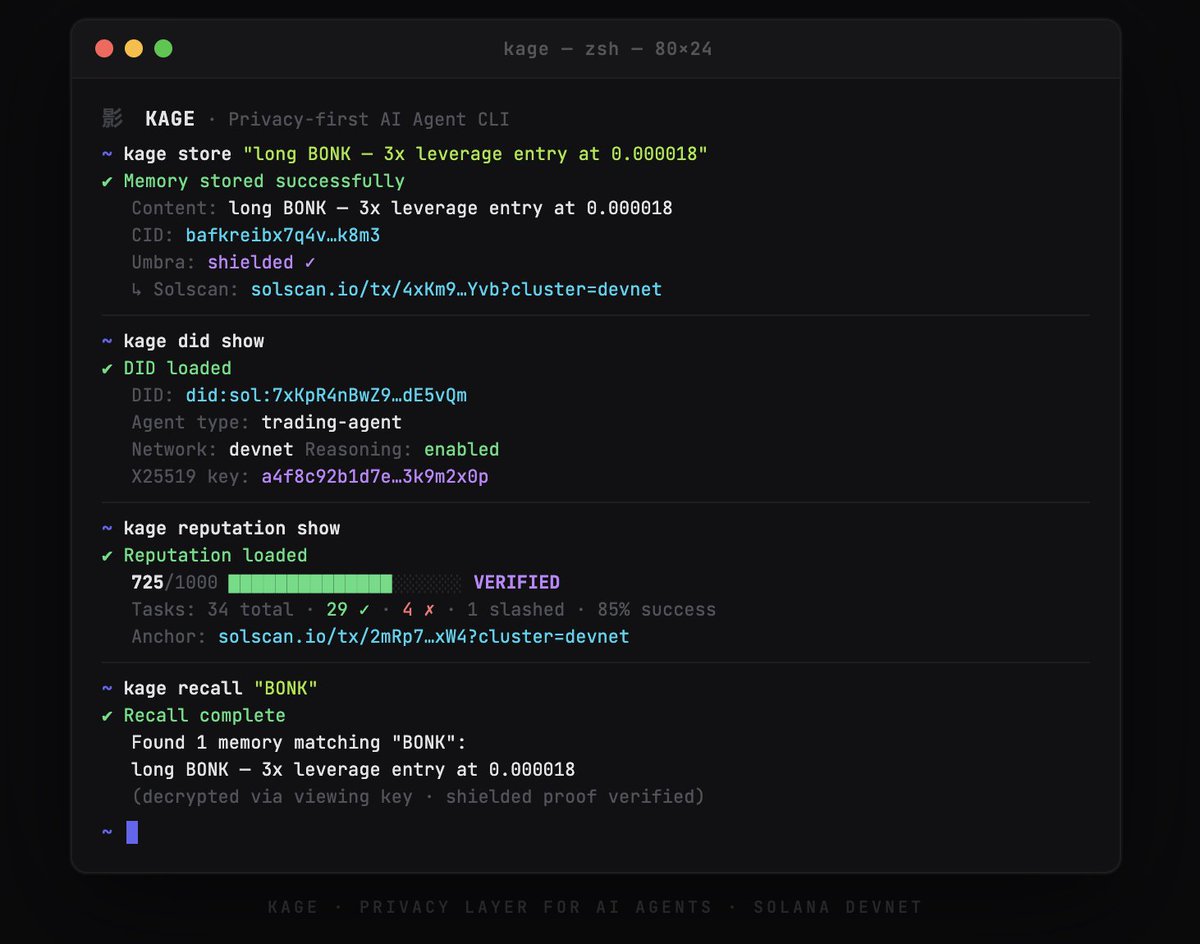Click the checkmark beside 'DID loaded'
Image resolution: width=1200 pixels, height=944 pixels.
(x=108, y=368)
